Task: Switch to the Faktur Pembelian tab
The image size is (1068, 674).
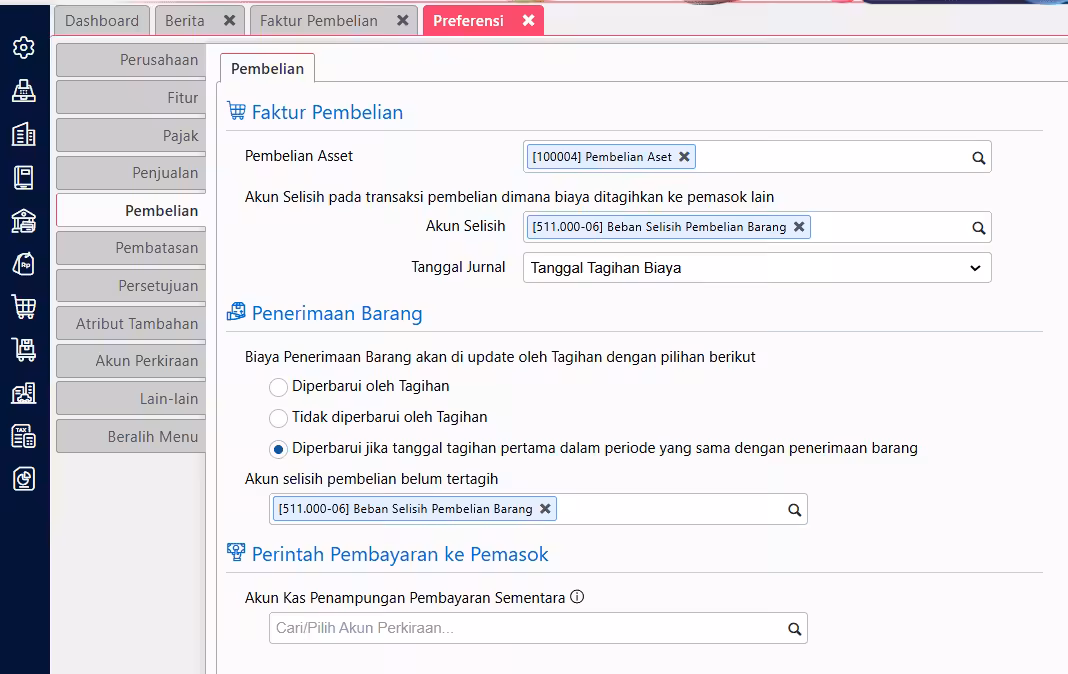Action: coord(319,20)
